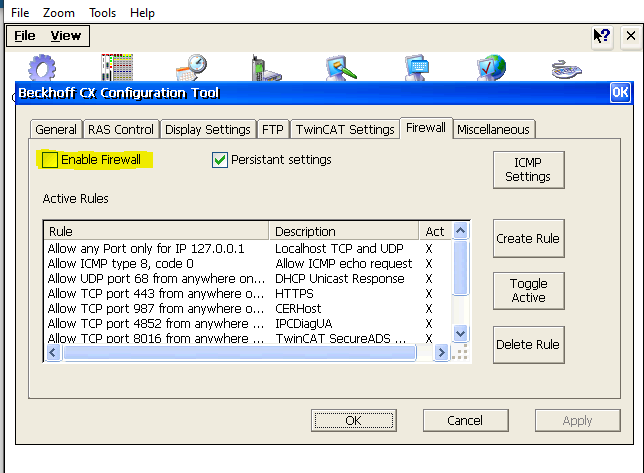Click the X active mark in HTTPS row

429,294
